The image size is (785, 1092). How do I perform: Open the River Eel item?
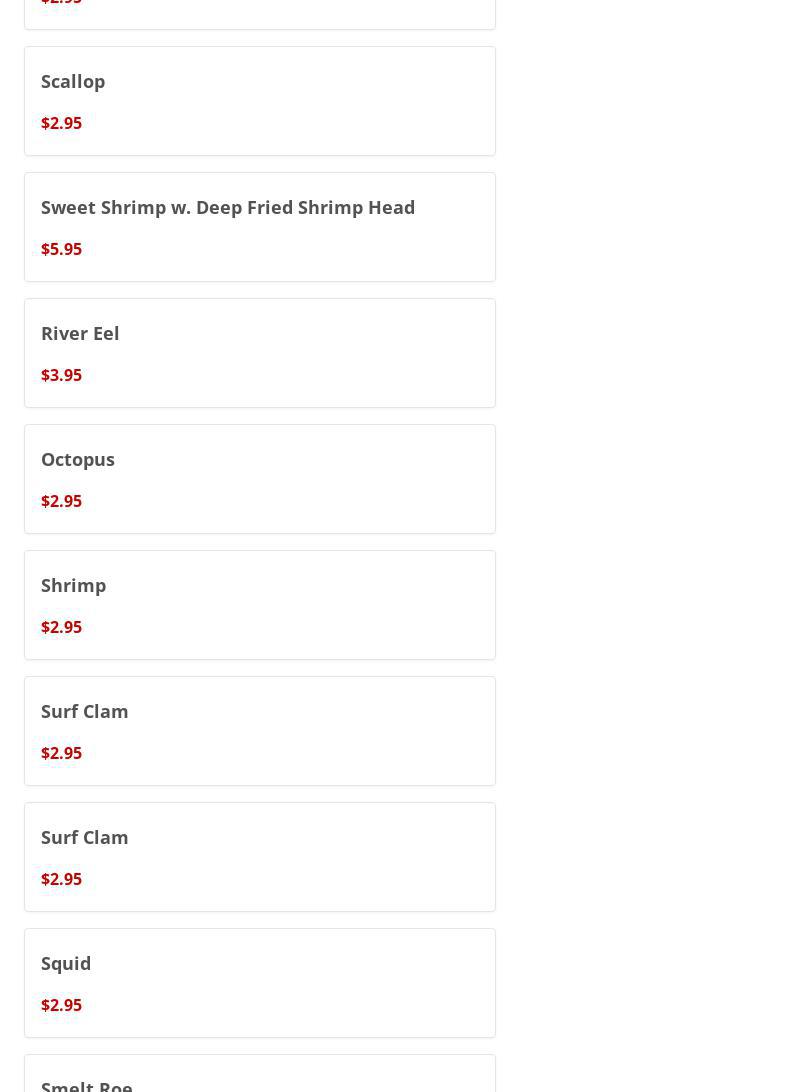point(80,333)
